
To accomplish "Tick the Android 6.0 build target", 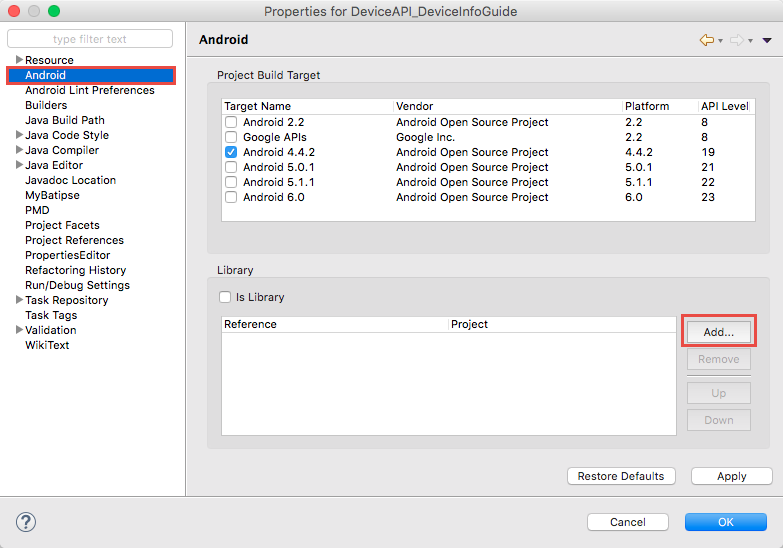I will [x=231, y=197].
